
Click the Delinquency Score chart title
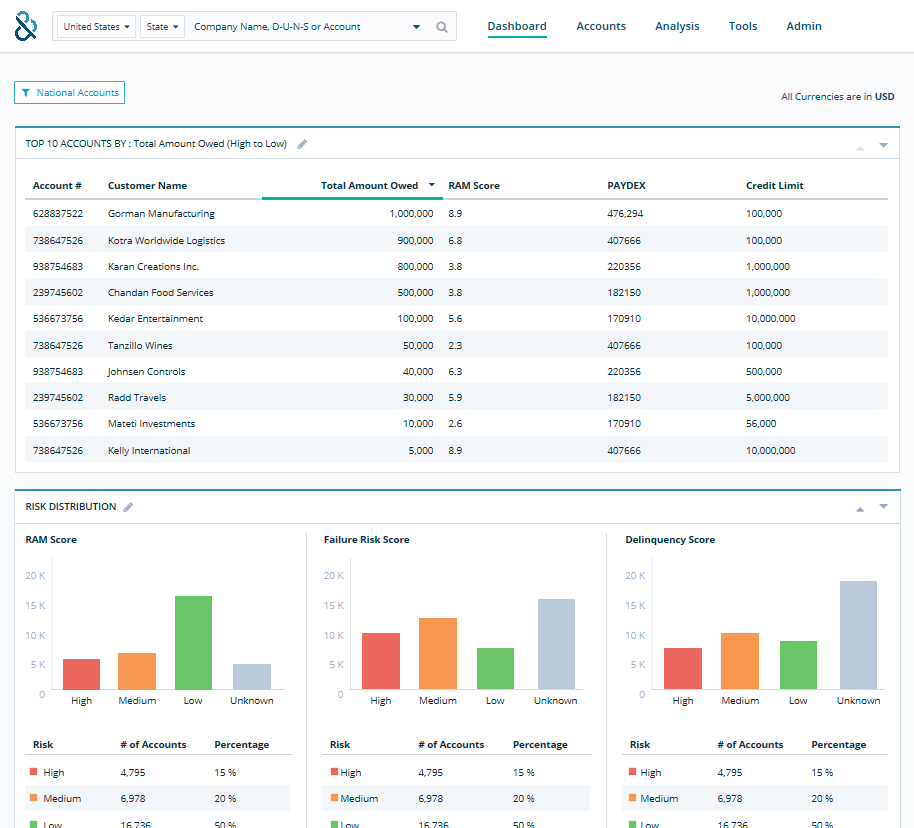click(x=670, y=539)
